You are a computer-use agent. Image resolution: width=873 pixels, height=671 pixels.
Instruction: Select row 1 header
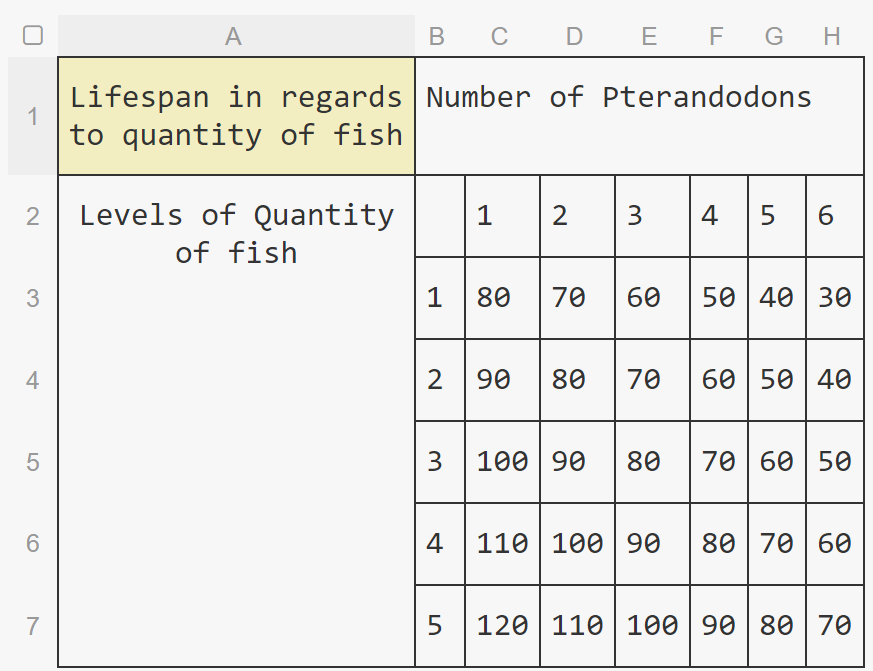tap(33, 116)
